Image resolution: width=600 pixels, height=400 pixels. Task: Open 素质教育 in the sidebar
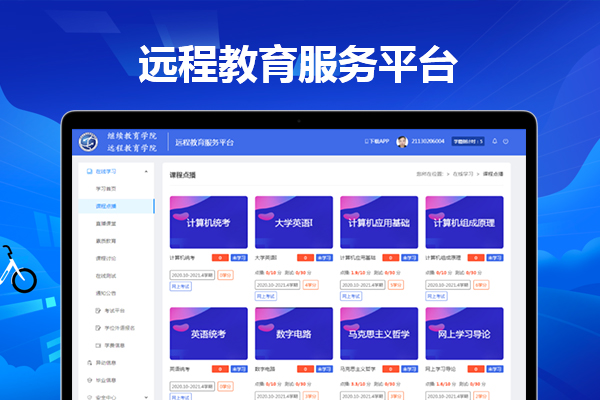(x=106, y=241)
